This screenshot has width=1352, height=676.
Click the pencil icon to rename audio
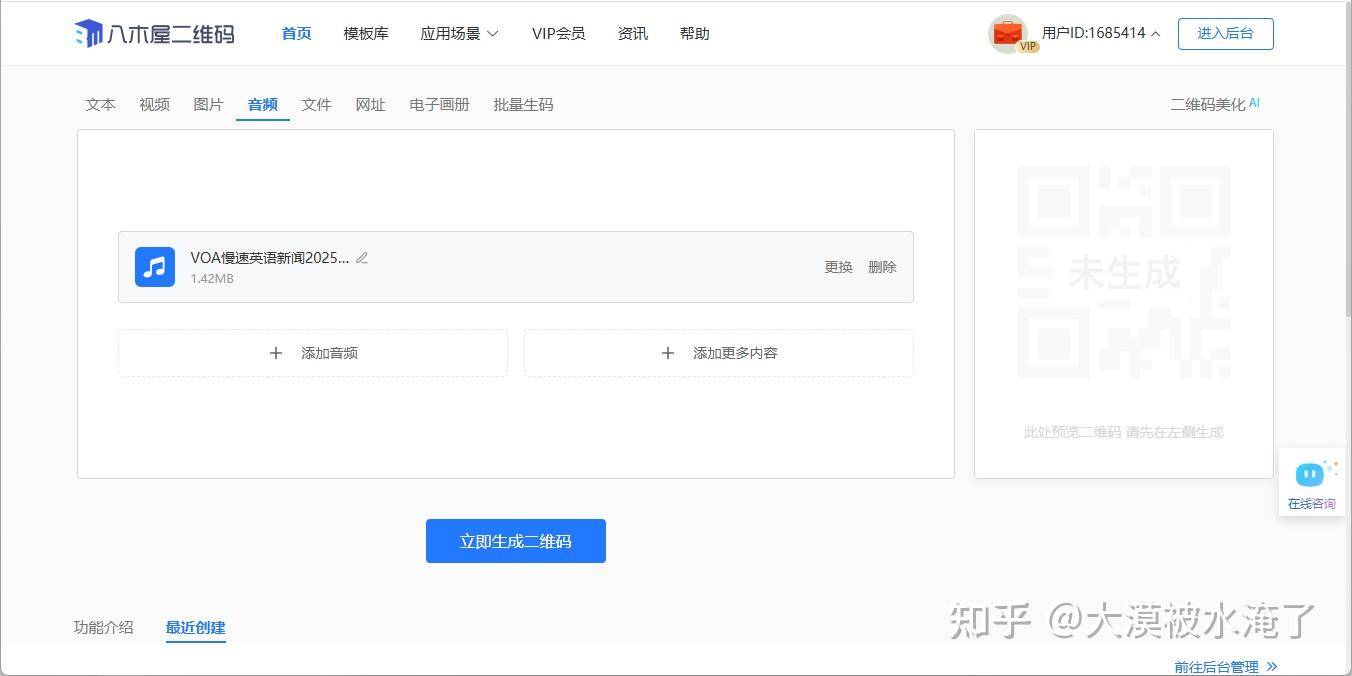point(362,258)
